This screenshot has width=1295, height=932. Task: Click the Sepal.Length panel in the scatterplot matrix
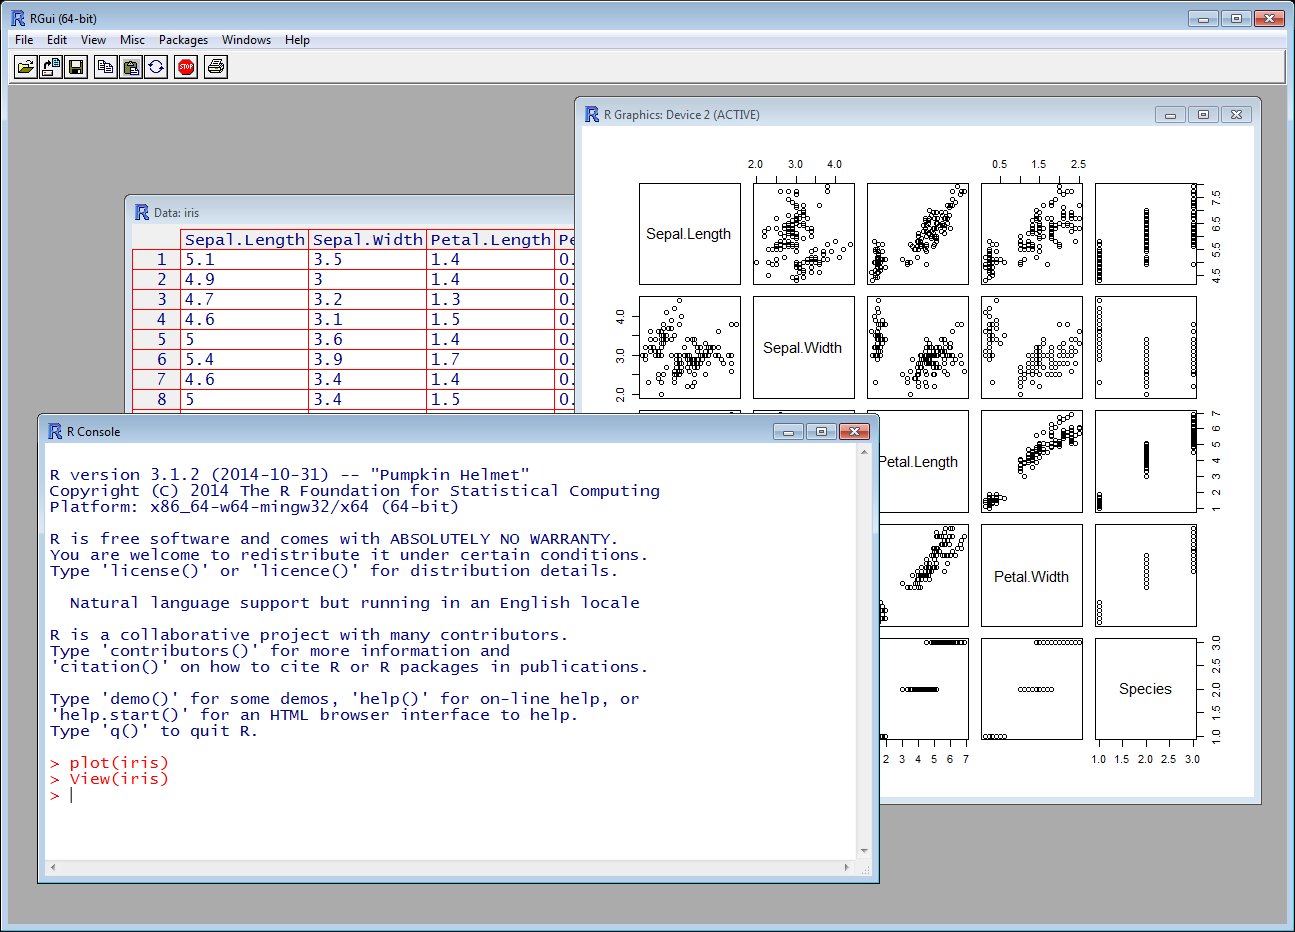(690, 234)
